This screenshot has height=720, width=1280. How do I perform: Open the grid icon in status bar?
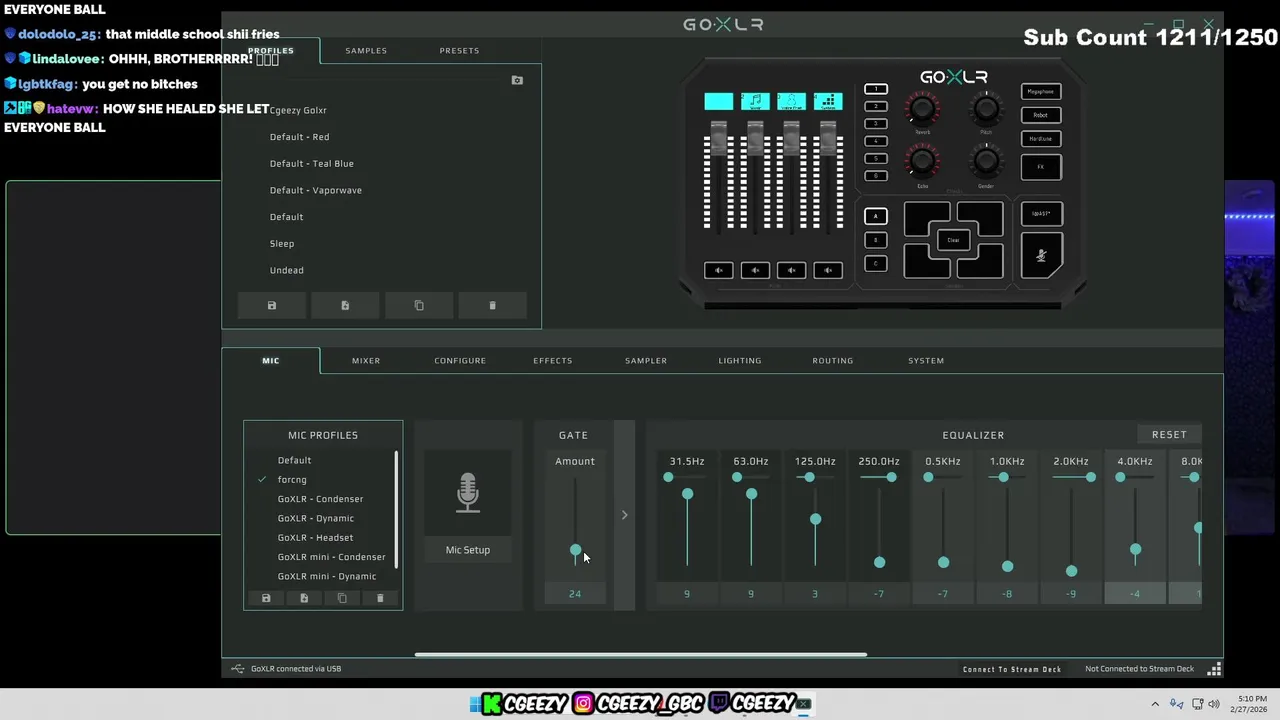1215,669
